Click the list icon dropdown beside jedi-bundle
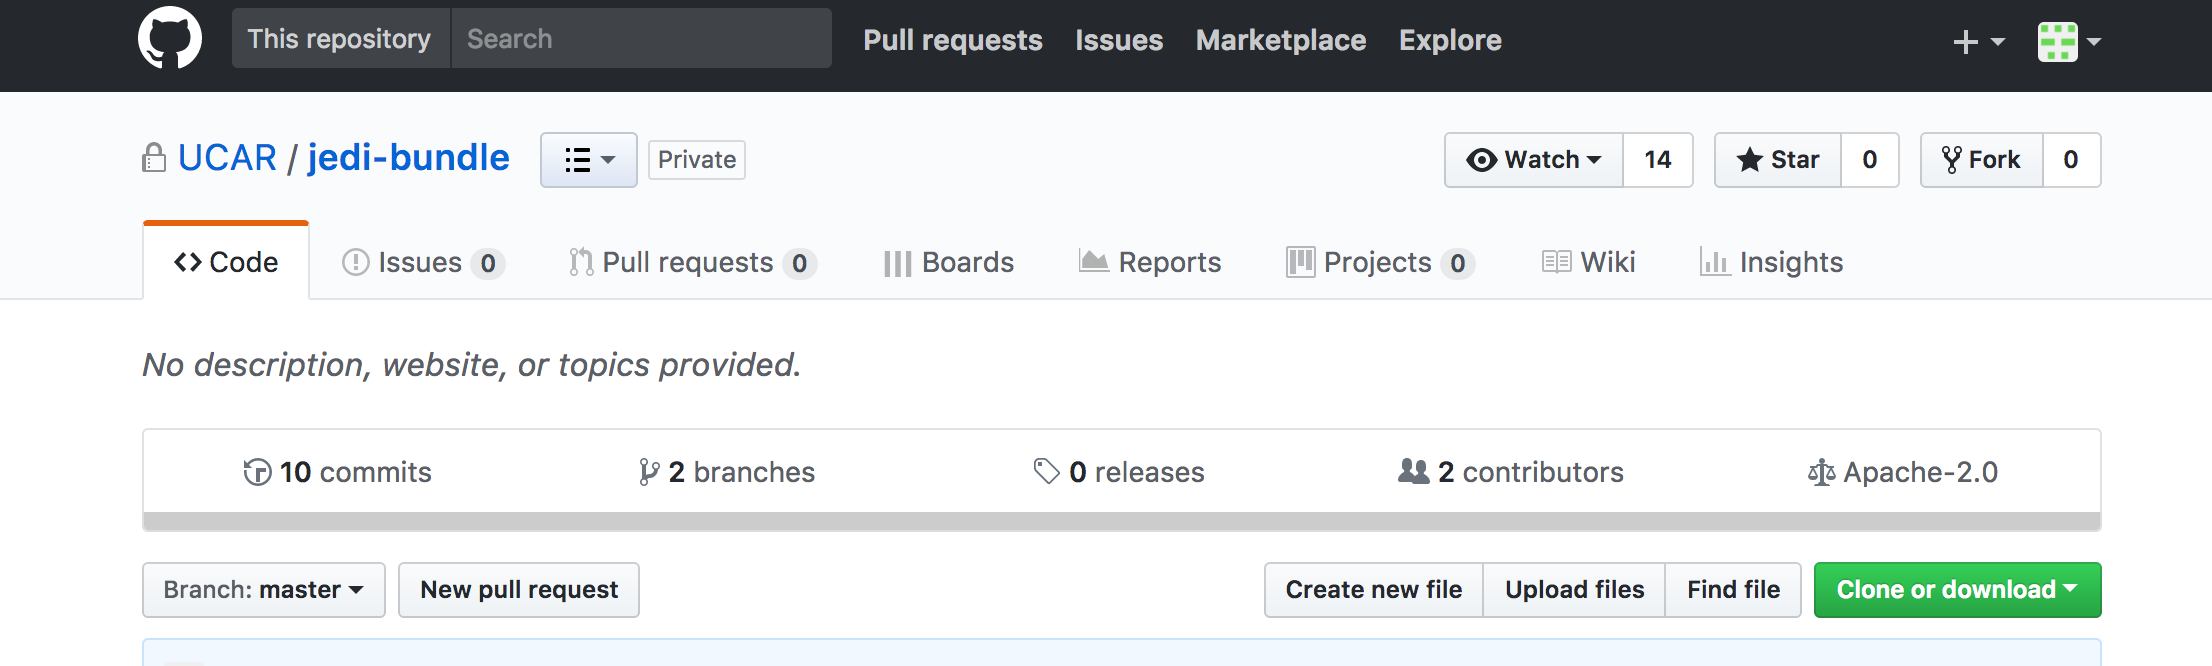The width and height of the screenshot is (2212, 666). 588,160
